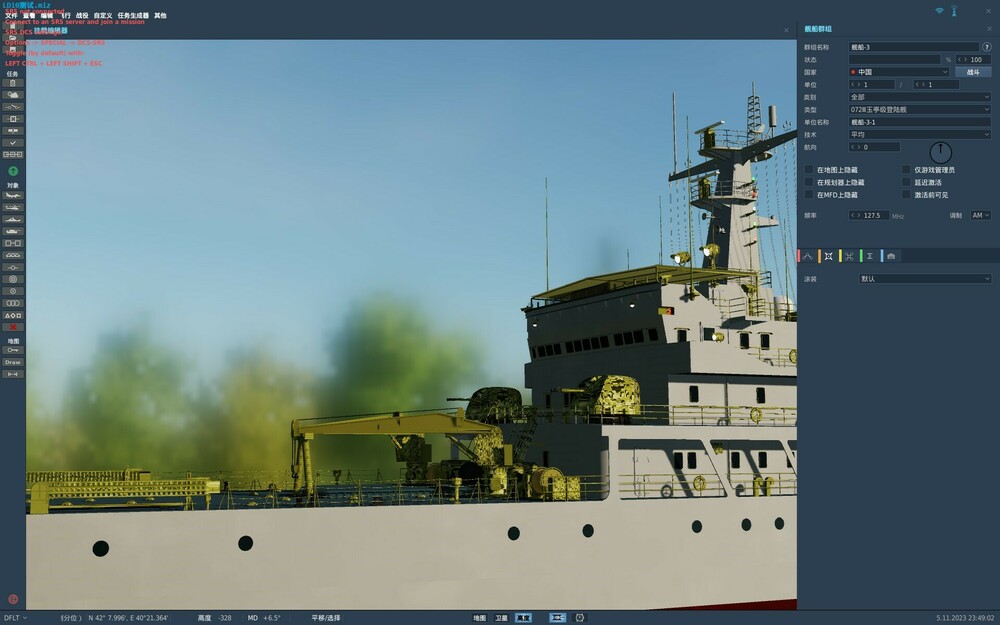Open the DFLT dropdown in status bar
The width and height of the screenshot is (1000, 625).
tap(15, 617)
